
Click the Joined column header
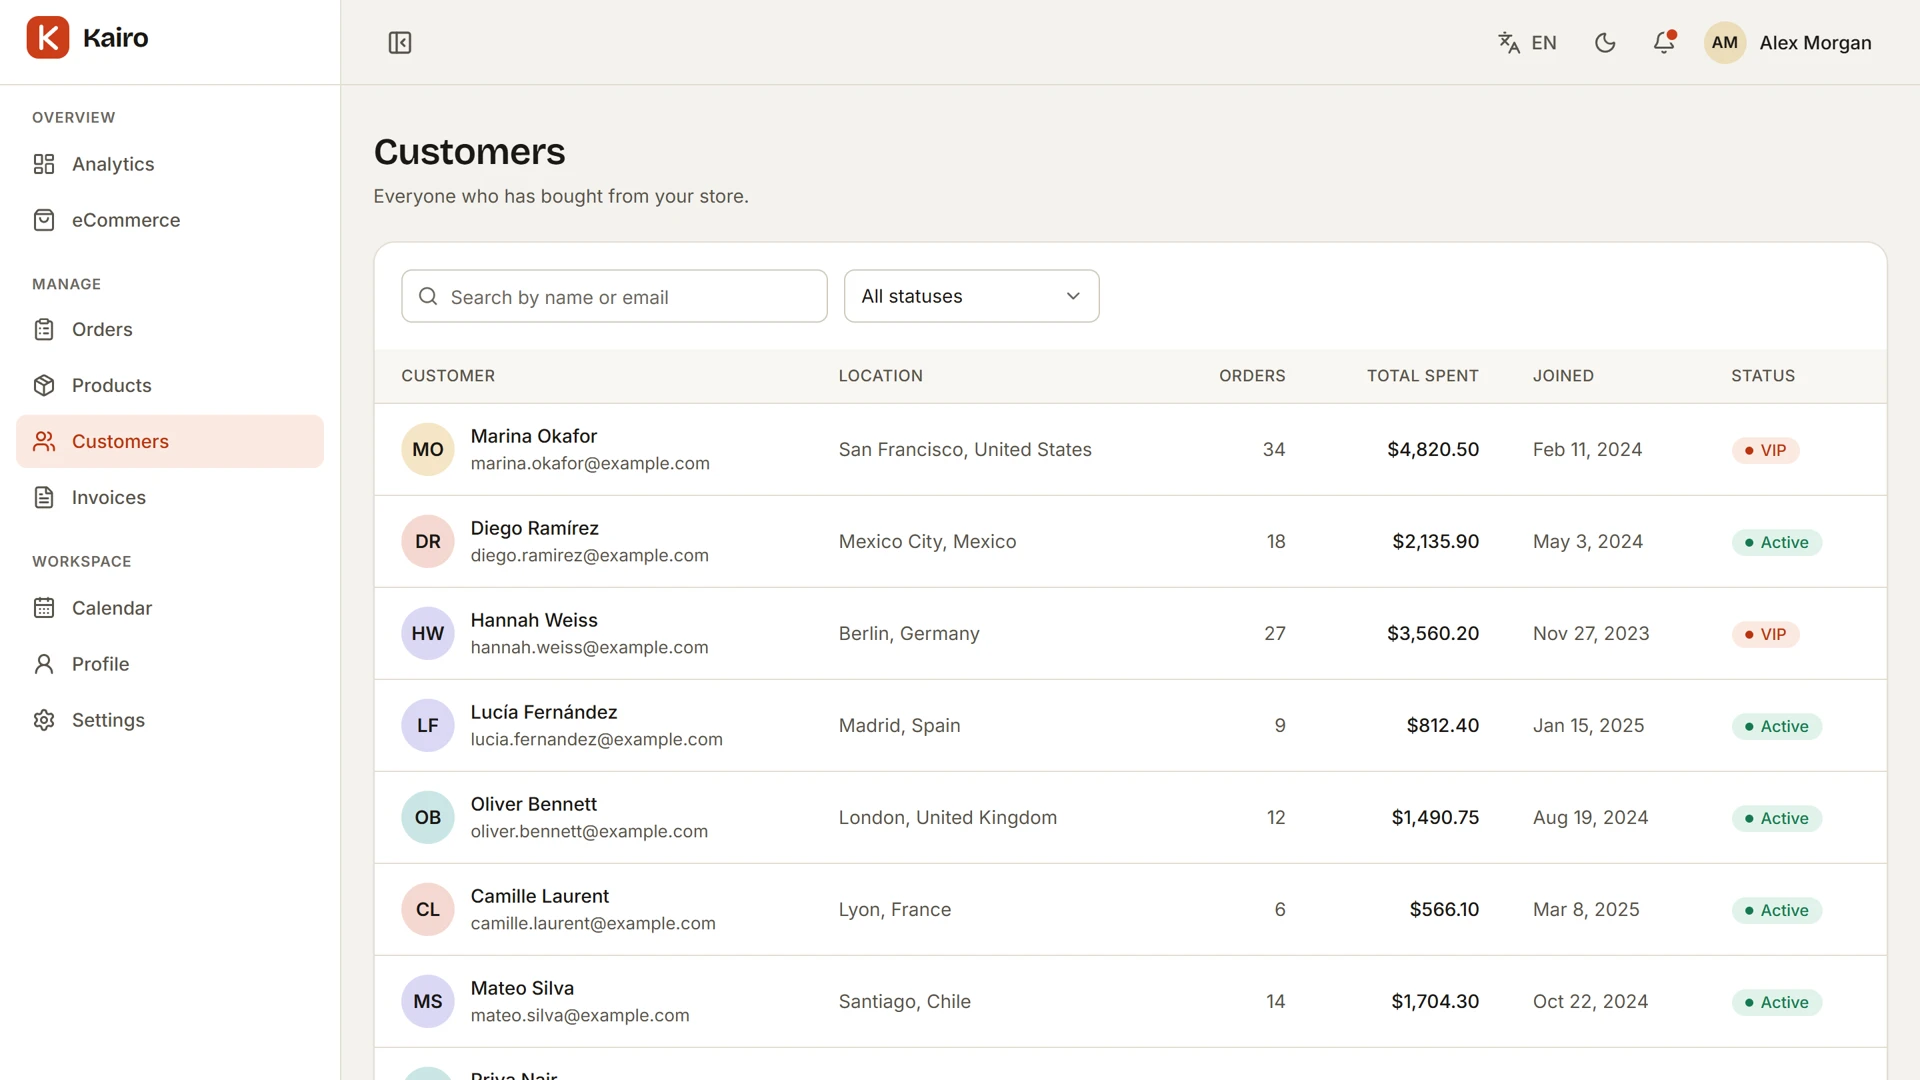click(1563, 376)
